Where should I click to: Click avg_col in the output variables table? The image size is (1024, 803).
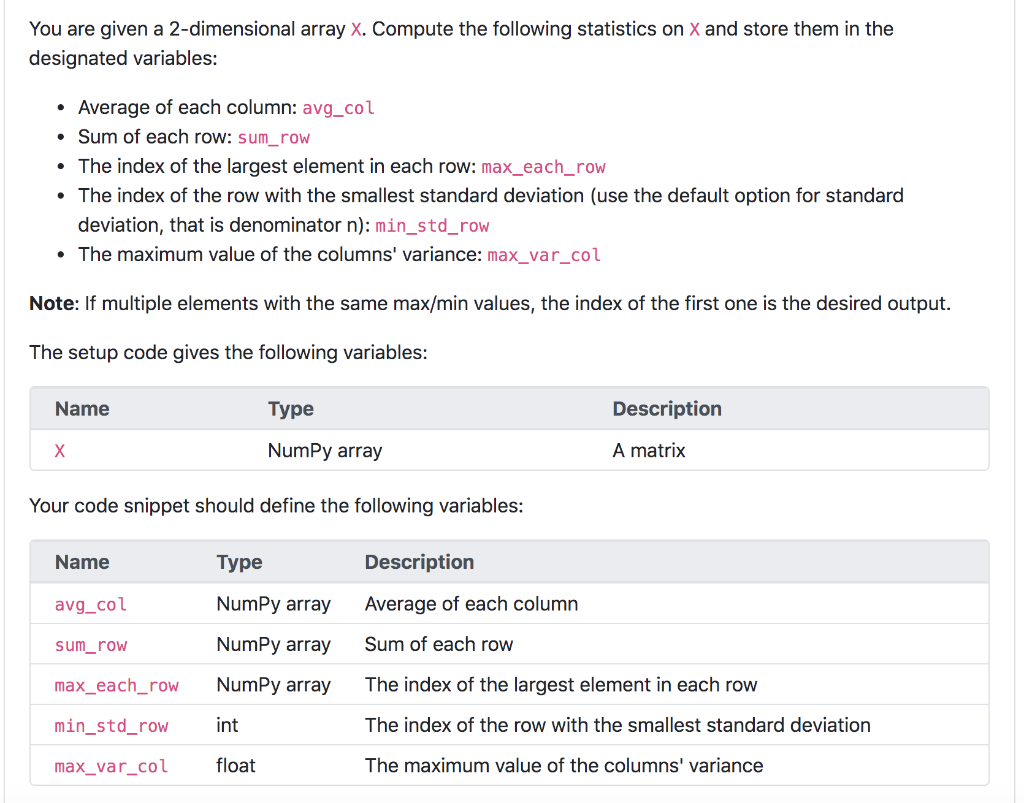point(91,604)
